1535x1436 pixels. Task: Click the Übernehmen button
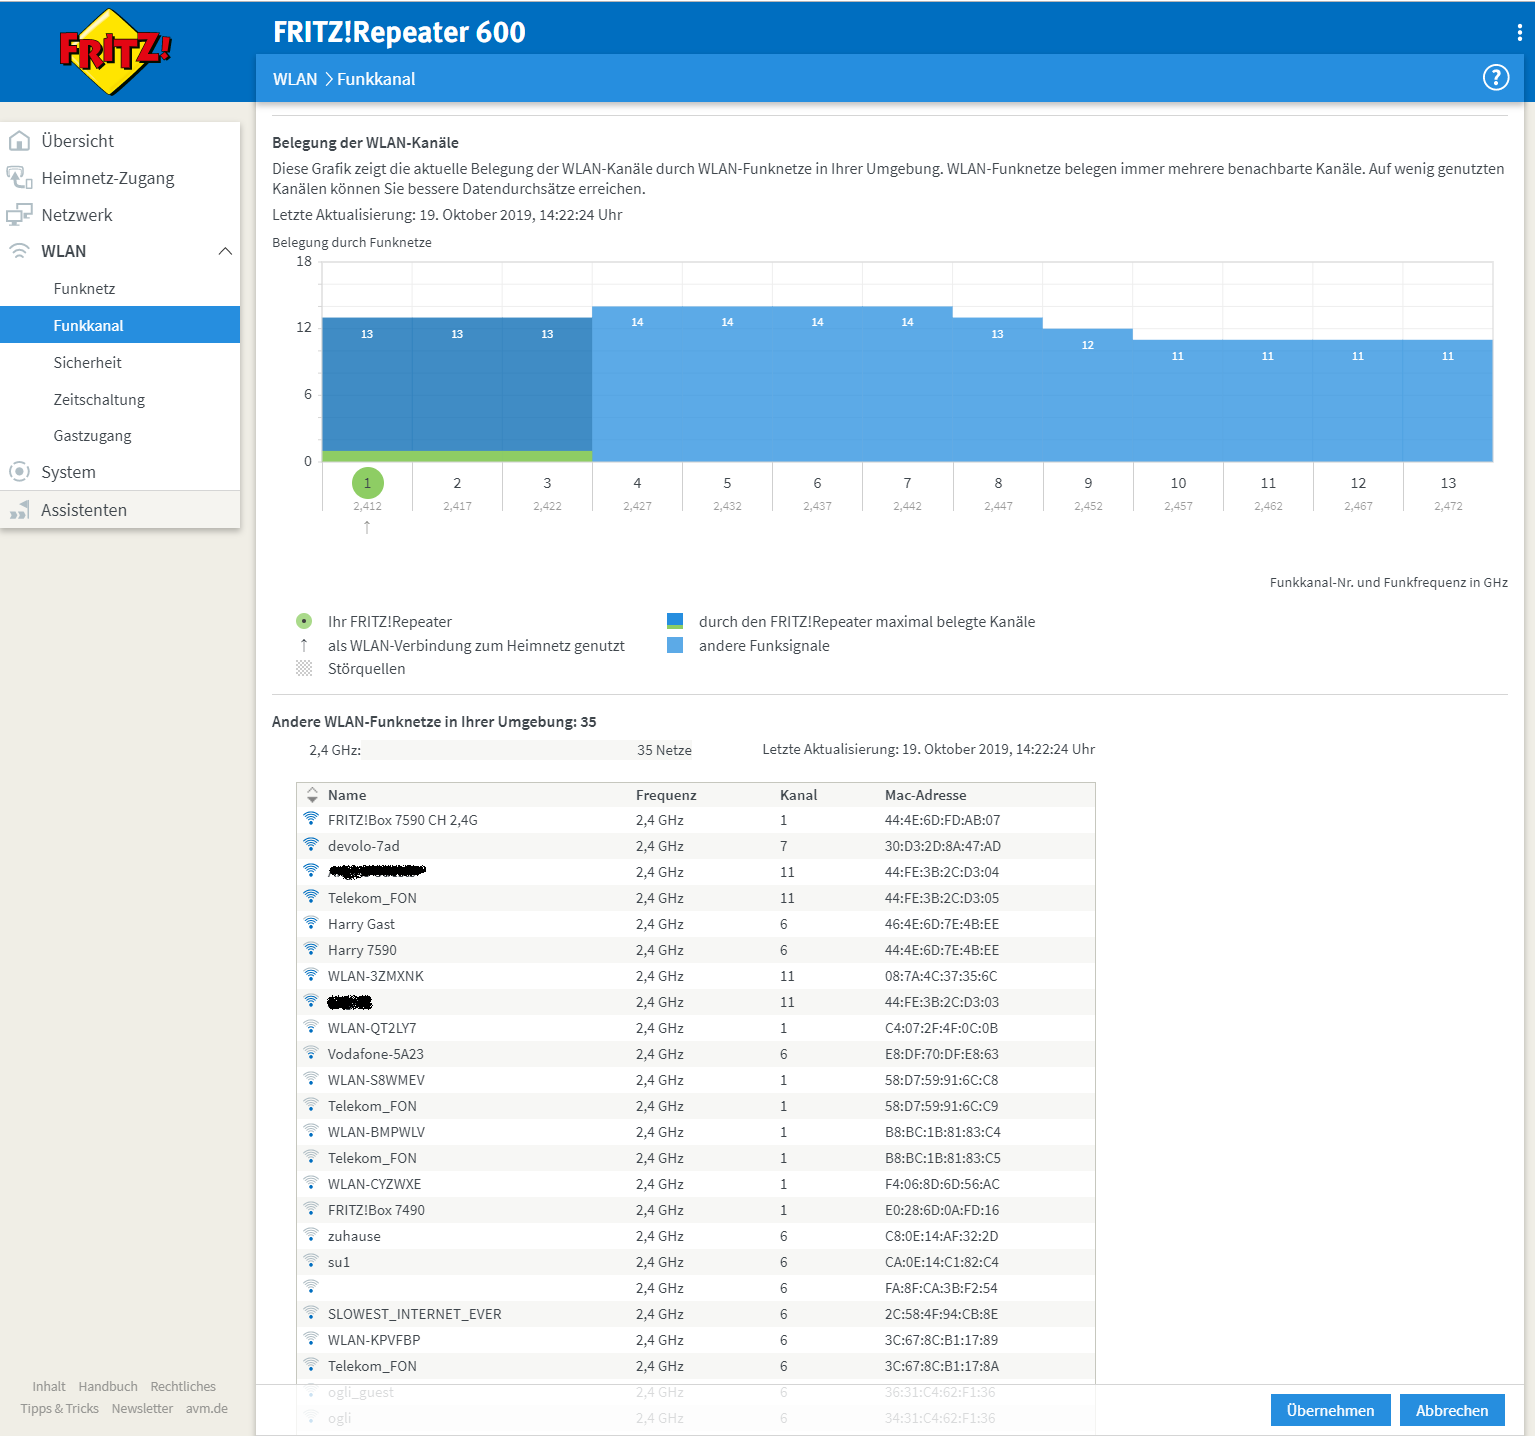coord(1330,1410)
